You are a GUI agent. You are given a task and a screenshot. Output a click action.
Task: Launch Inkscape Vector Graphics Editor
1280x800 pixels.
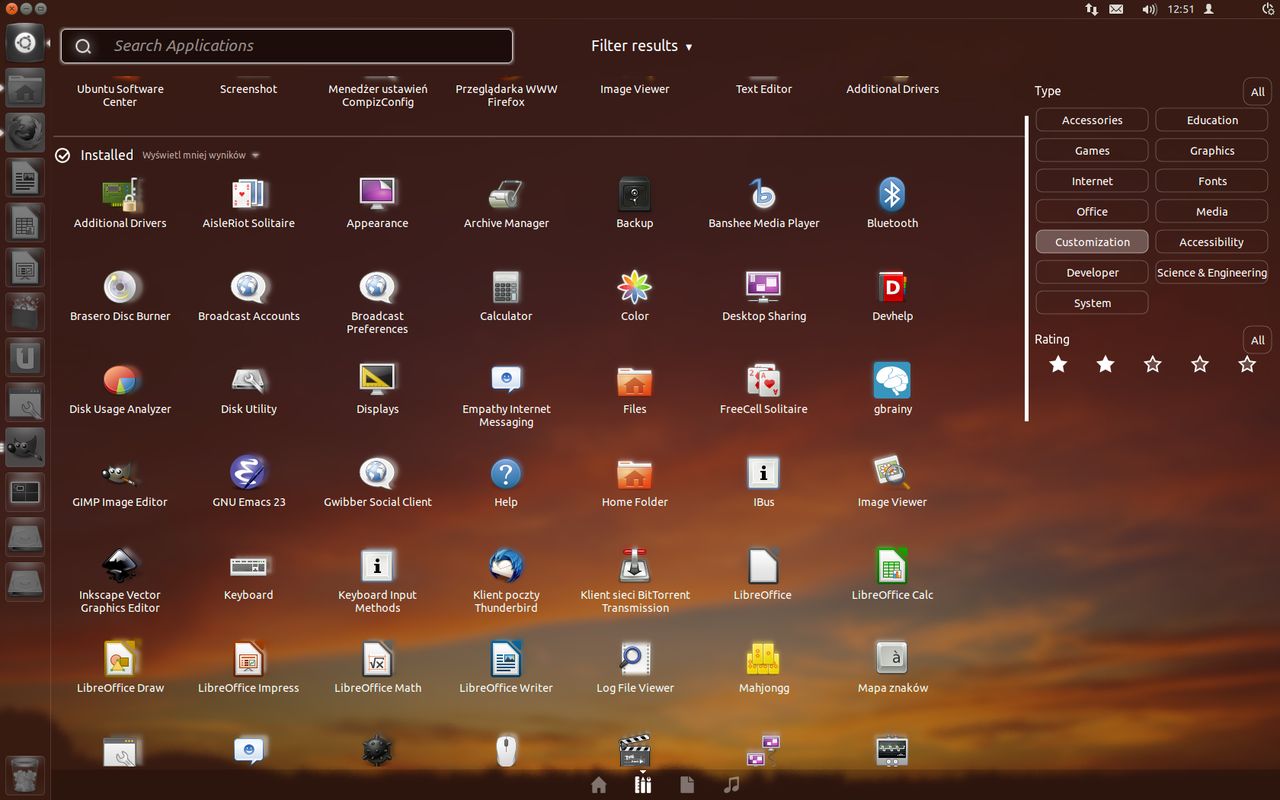coord(120,581)
